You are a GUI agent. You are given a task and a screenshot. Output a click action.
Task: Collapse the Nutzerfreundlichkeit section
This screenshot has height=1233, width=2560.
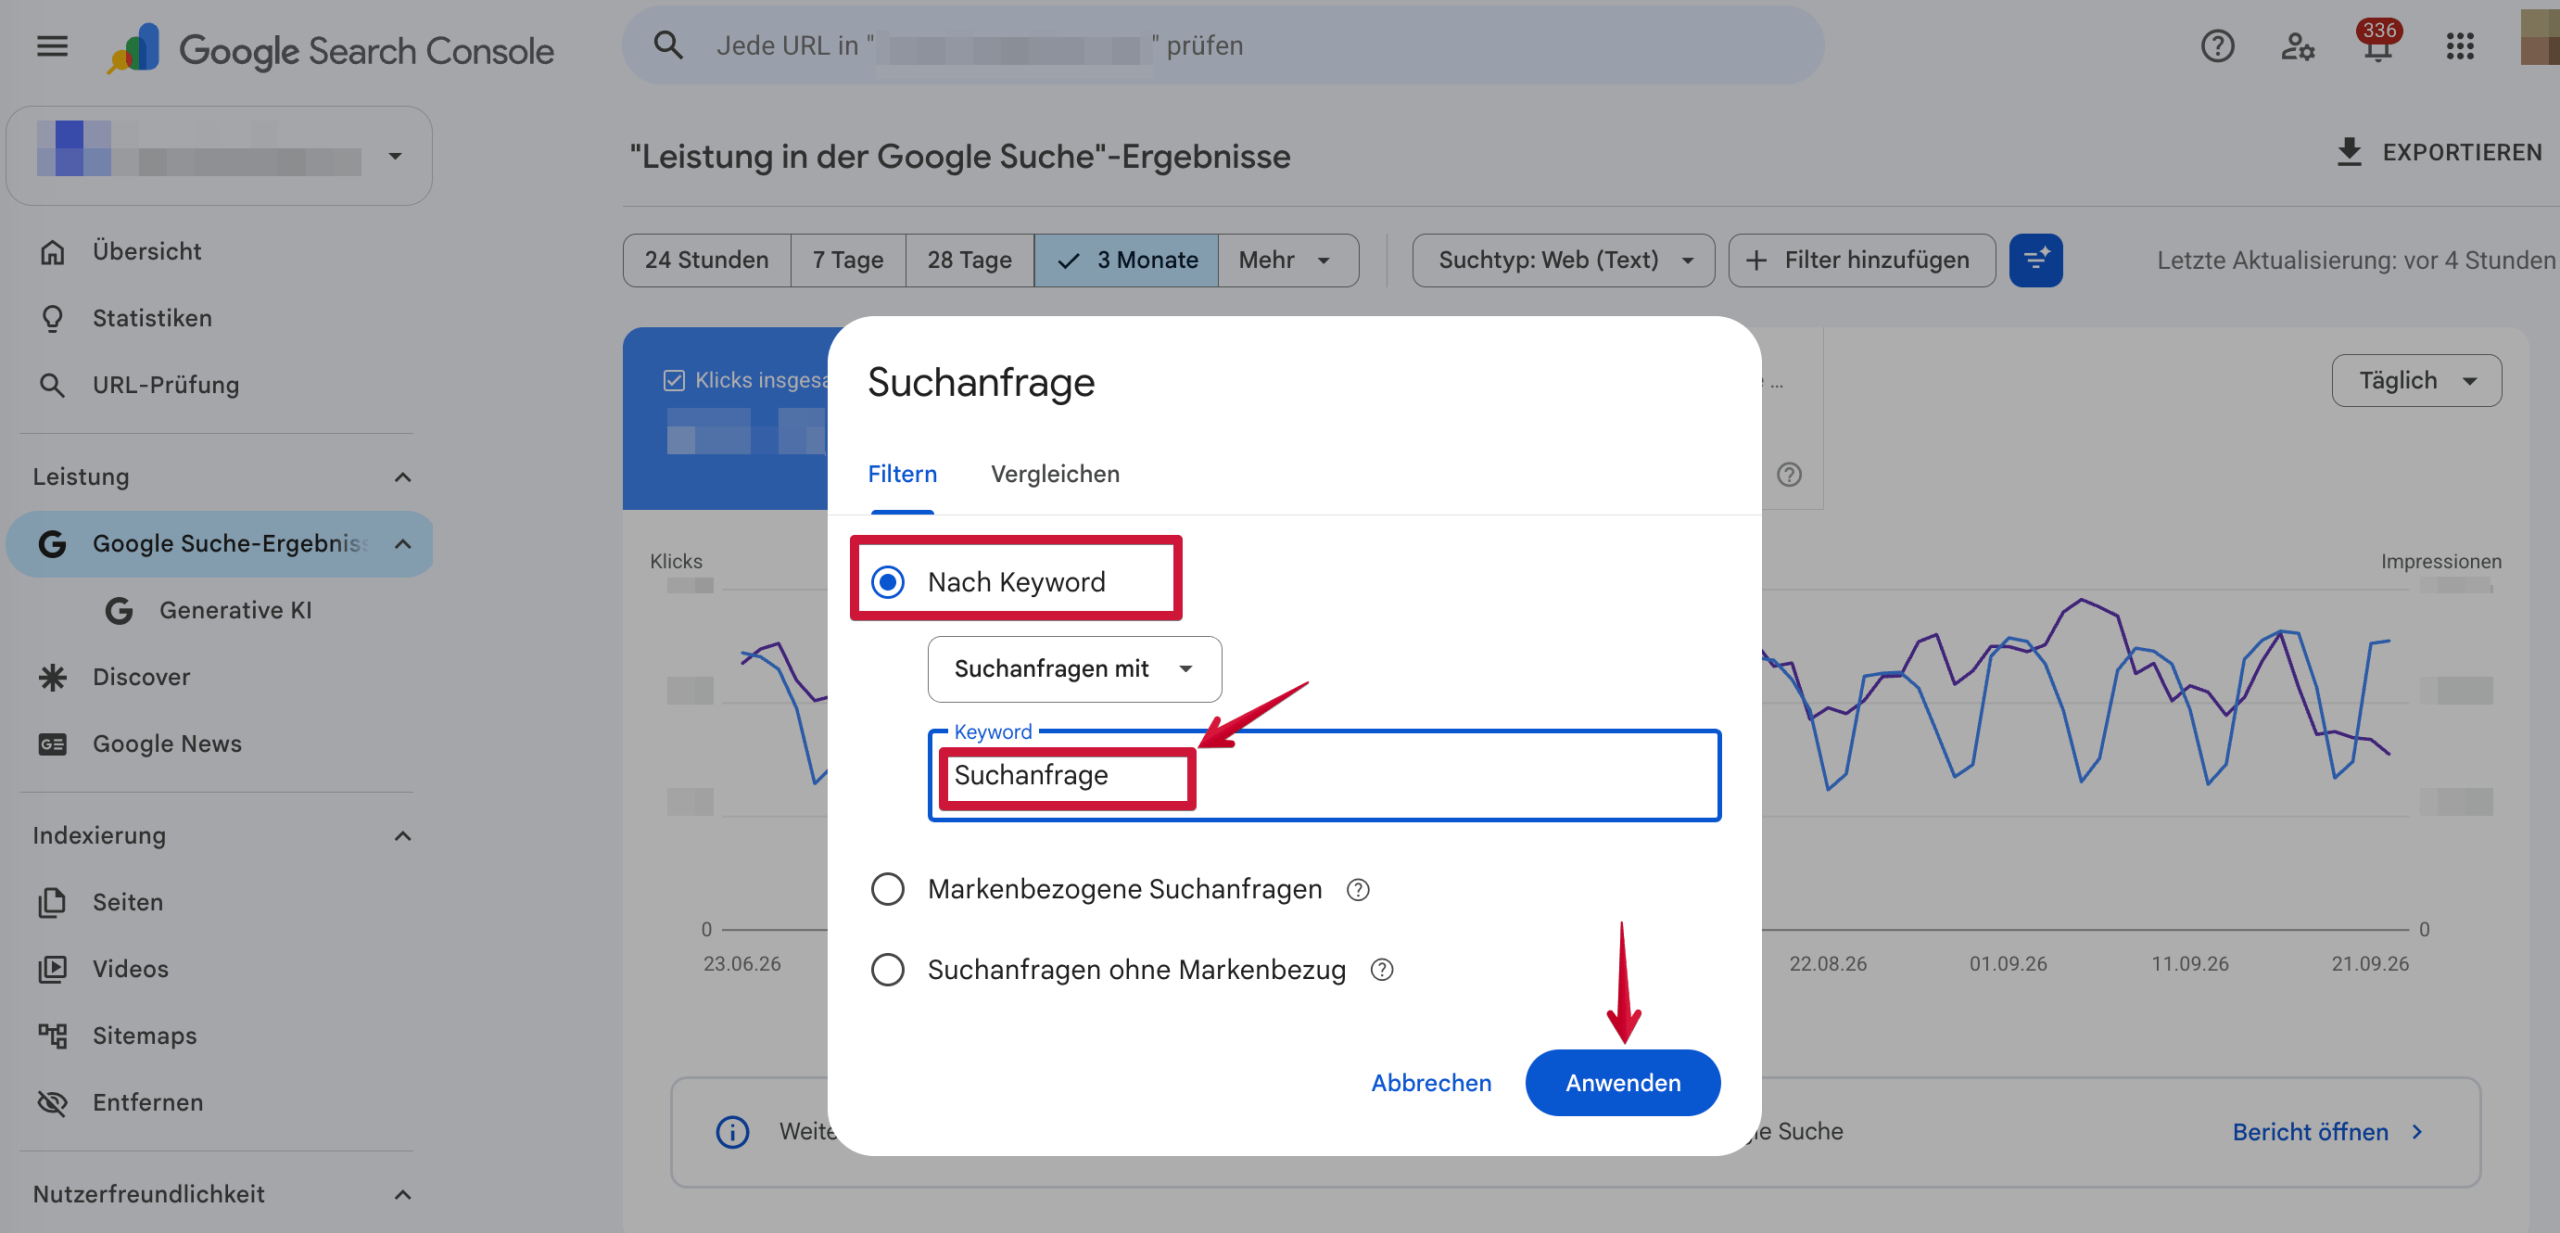coord(402,1195)
